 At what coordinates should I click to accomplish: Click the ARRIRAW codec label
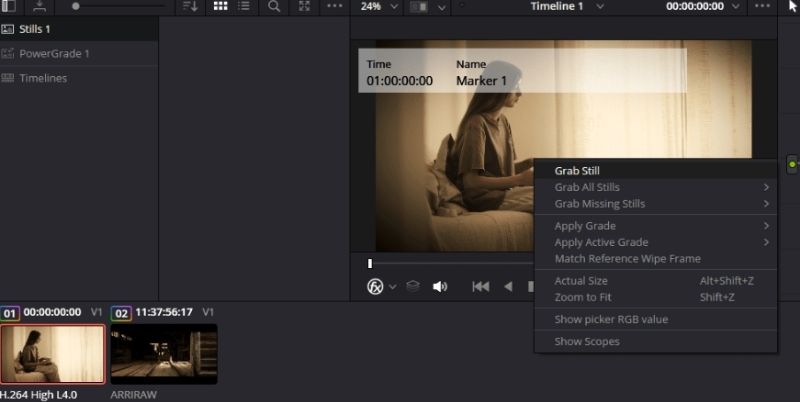click(134, 395)
